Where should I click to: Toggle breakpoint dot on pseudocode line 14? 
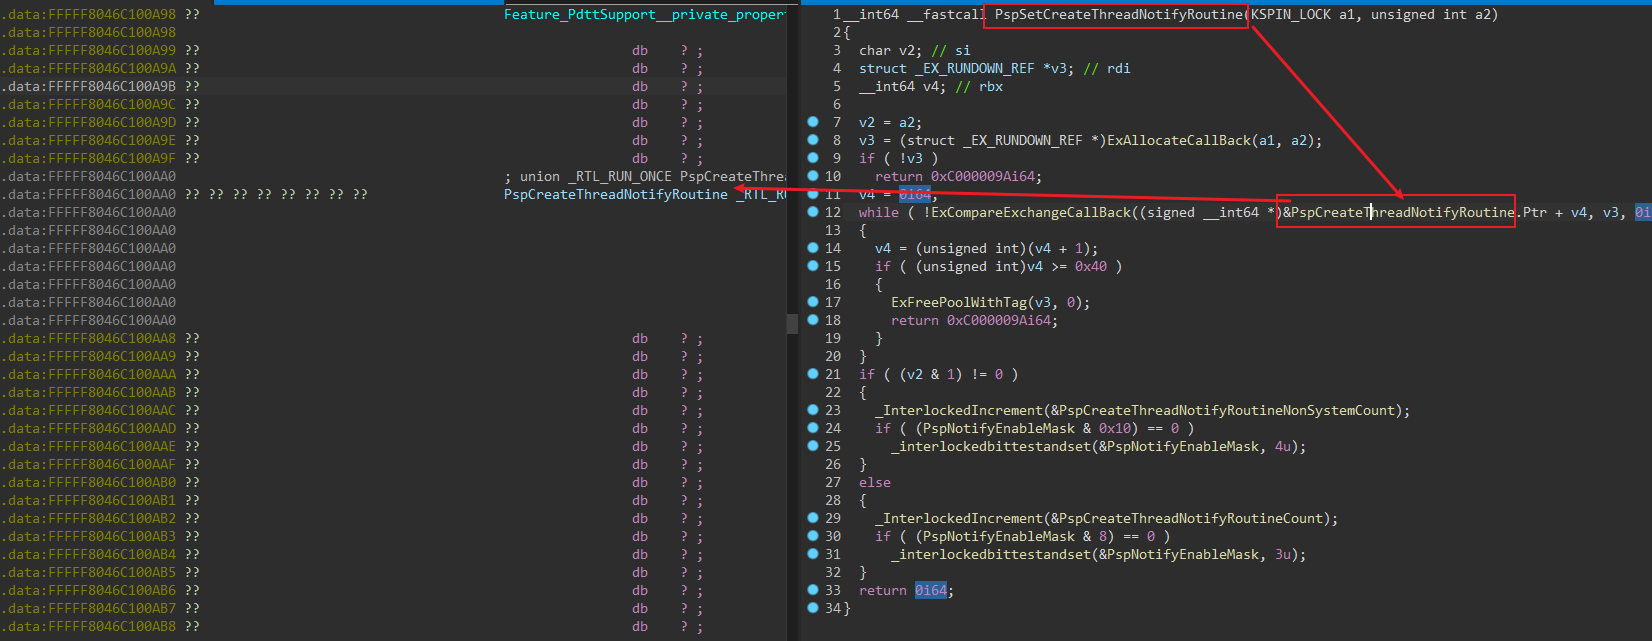click(x=813, y=247)
